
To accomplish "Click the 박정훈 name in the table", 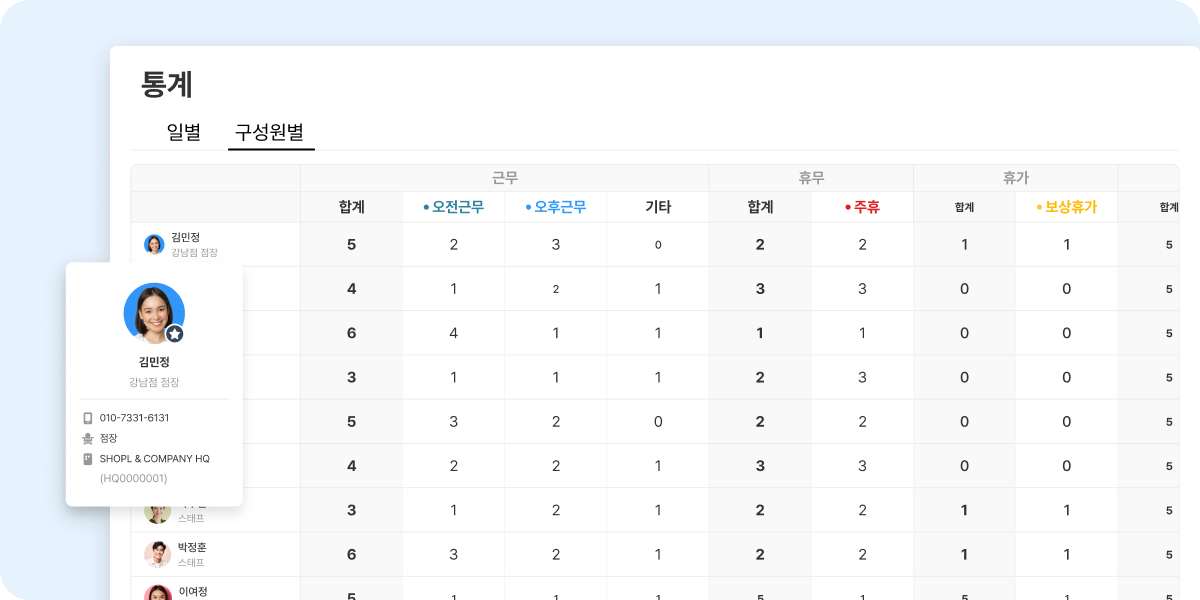I will point(192,547).
